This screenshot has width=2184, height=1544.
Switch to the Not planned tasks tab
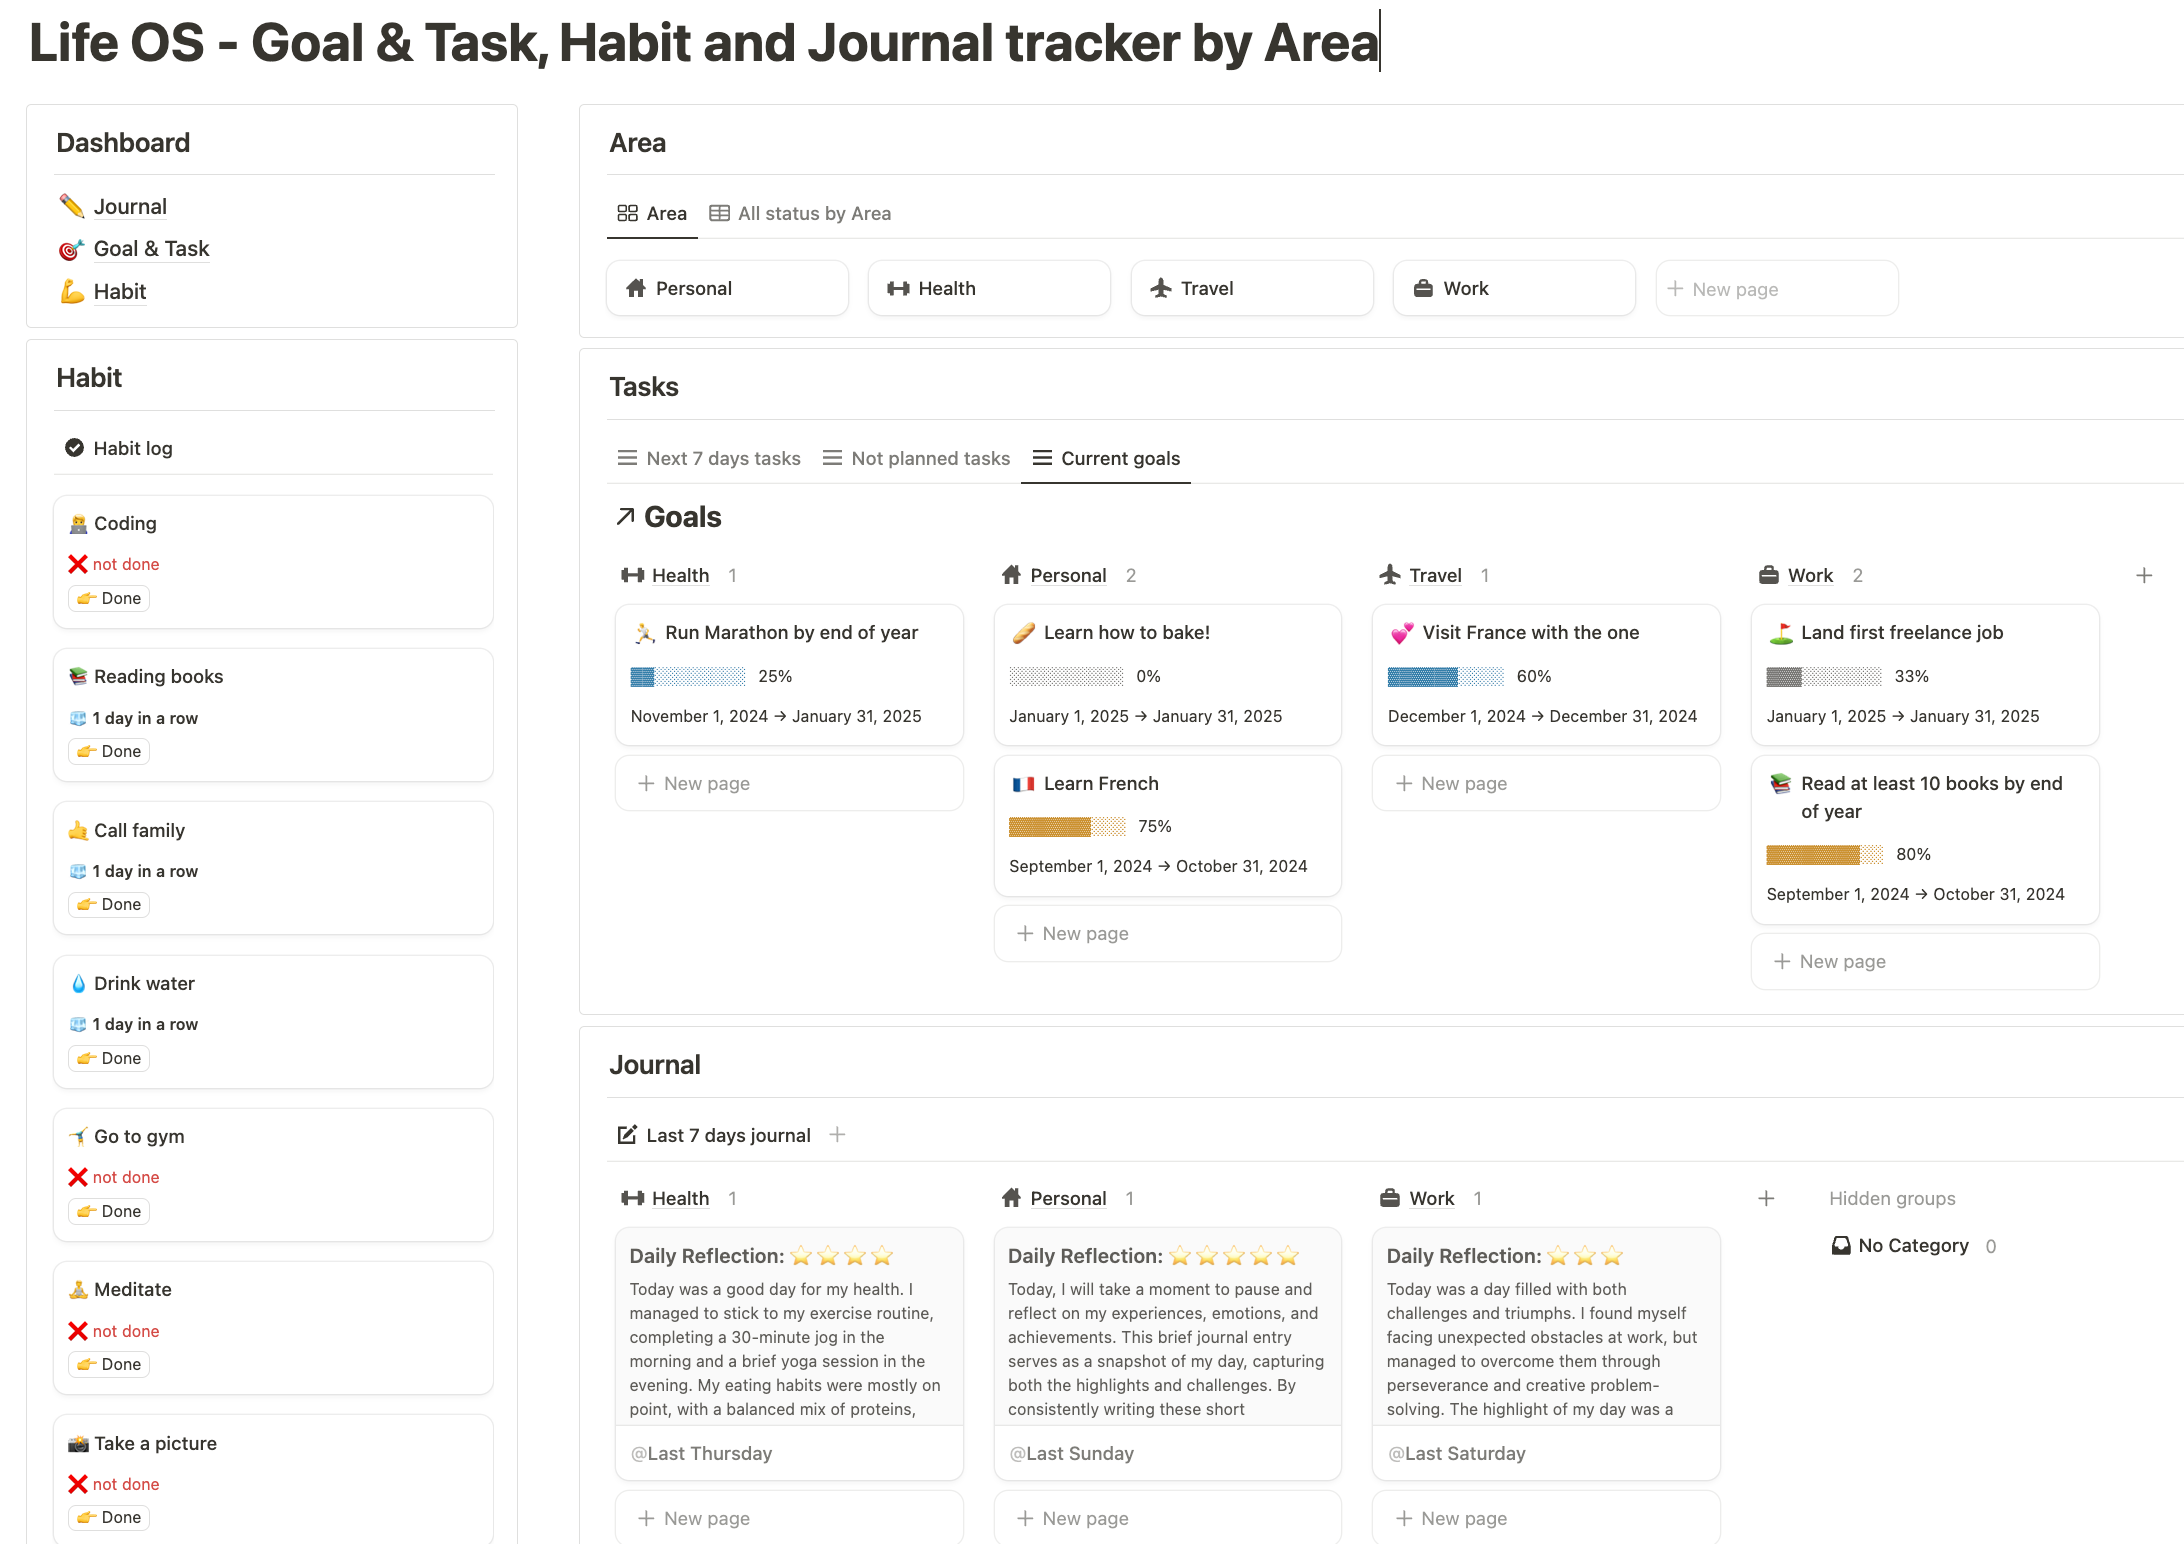[929, 458]
